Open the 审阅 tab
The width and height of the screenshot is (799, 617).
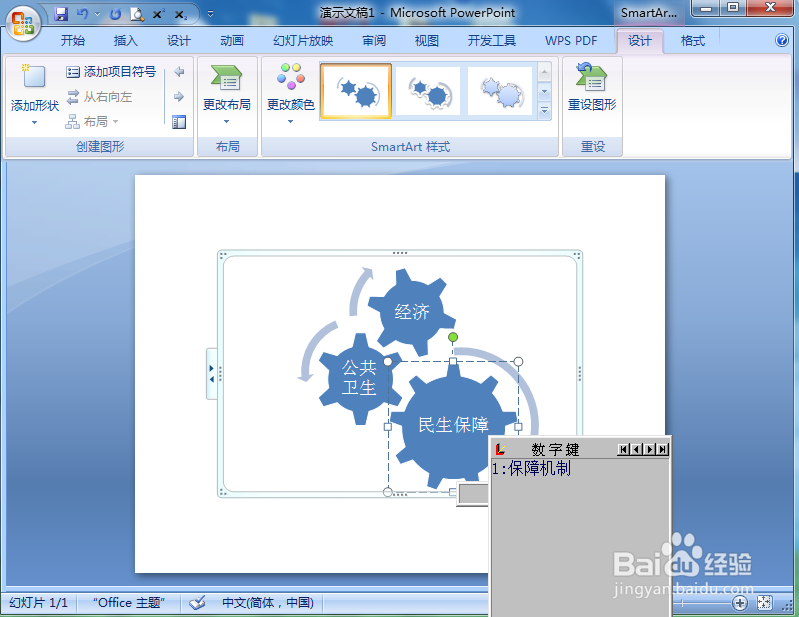[x=374, y=41]
